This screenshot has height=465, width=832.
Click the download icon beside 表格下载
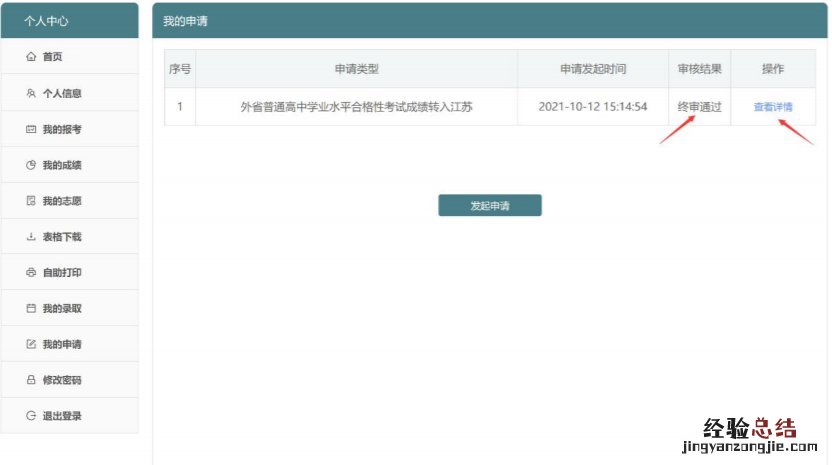click(31, 237)
